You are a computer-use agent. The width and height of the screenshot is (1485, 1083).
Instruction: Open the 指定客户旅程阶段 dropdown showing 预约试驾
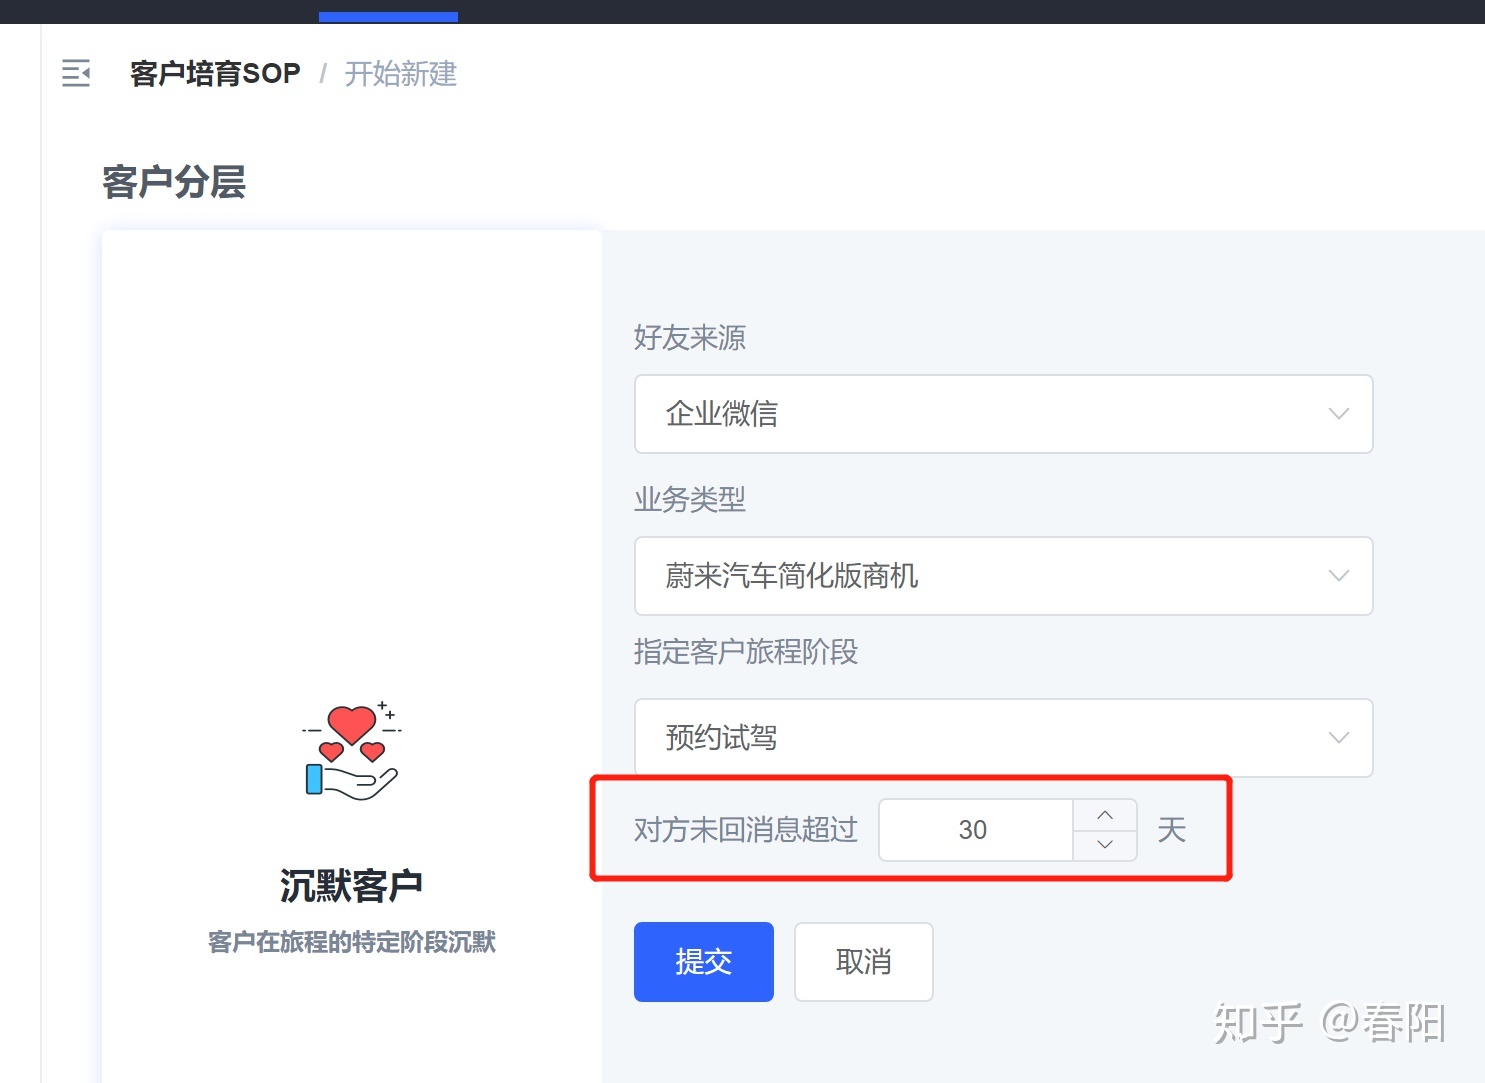point(1003,738)
